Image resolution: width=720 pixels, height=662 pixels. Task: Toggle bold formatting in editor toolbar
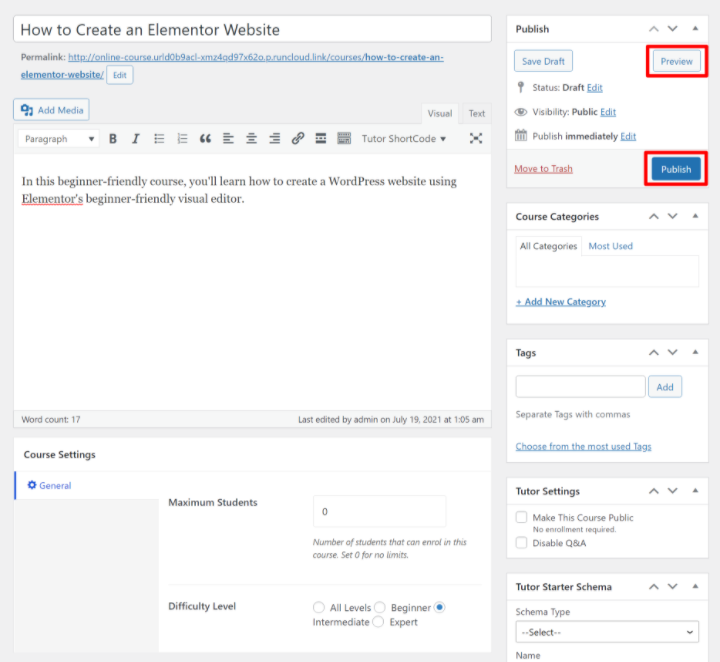coord(113,139)
